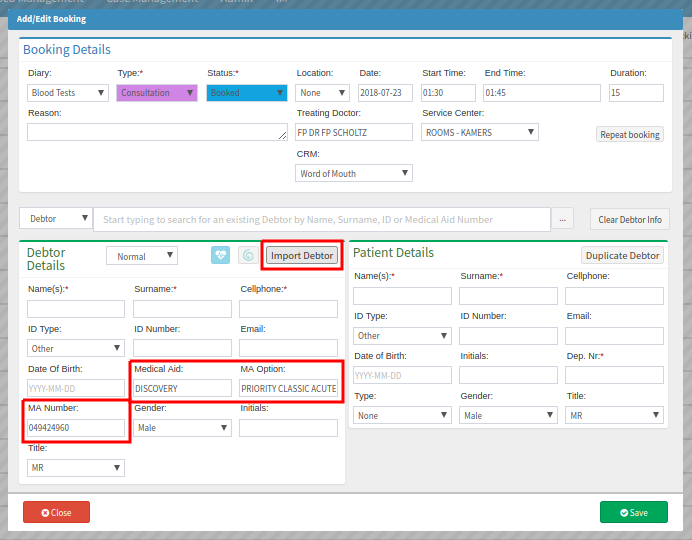Click the Repeat booking button
Image resolution: width=692 pixels, height=540 pixels.
tap(629, 134)
